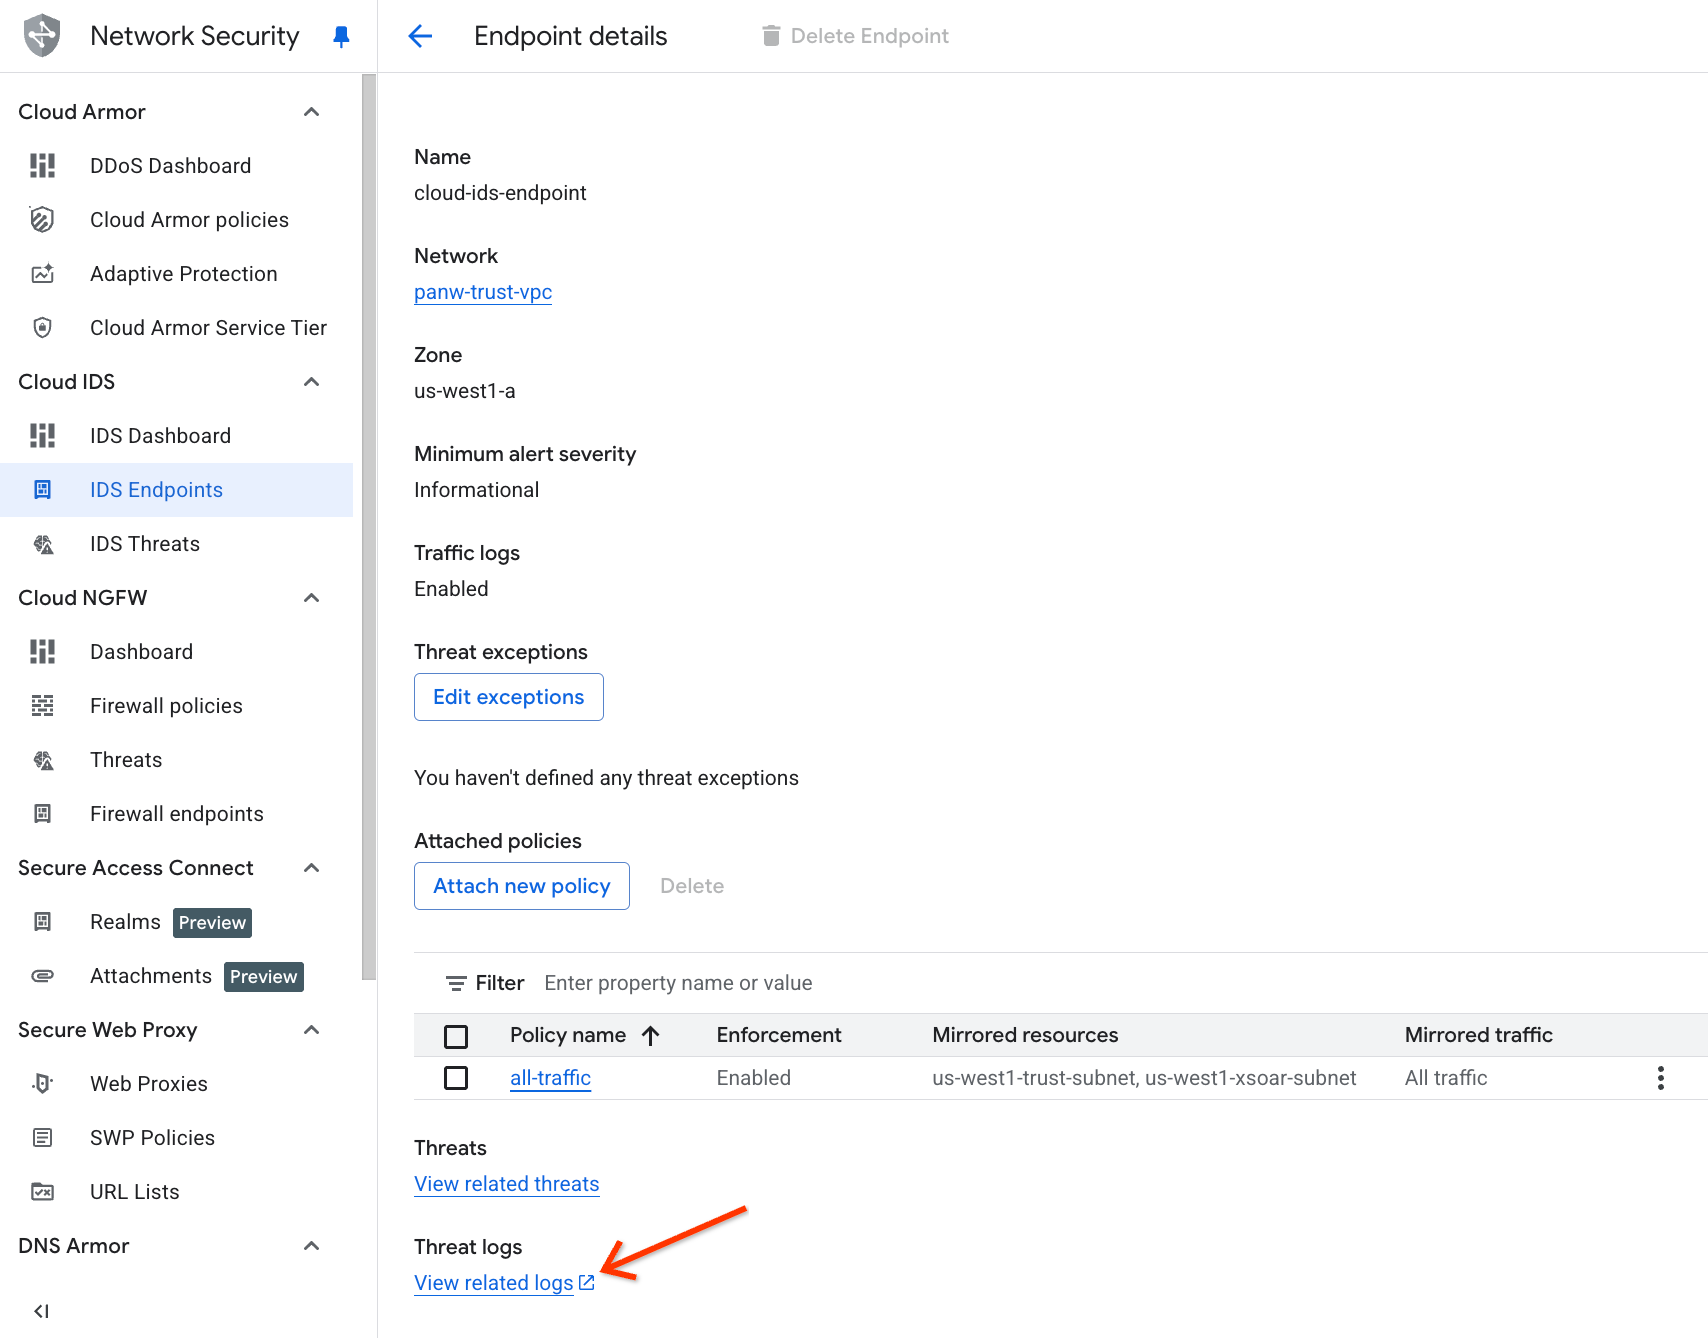
Task: Open the View related logs link
Action: pos(494,1283)
